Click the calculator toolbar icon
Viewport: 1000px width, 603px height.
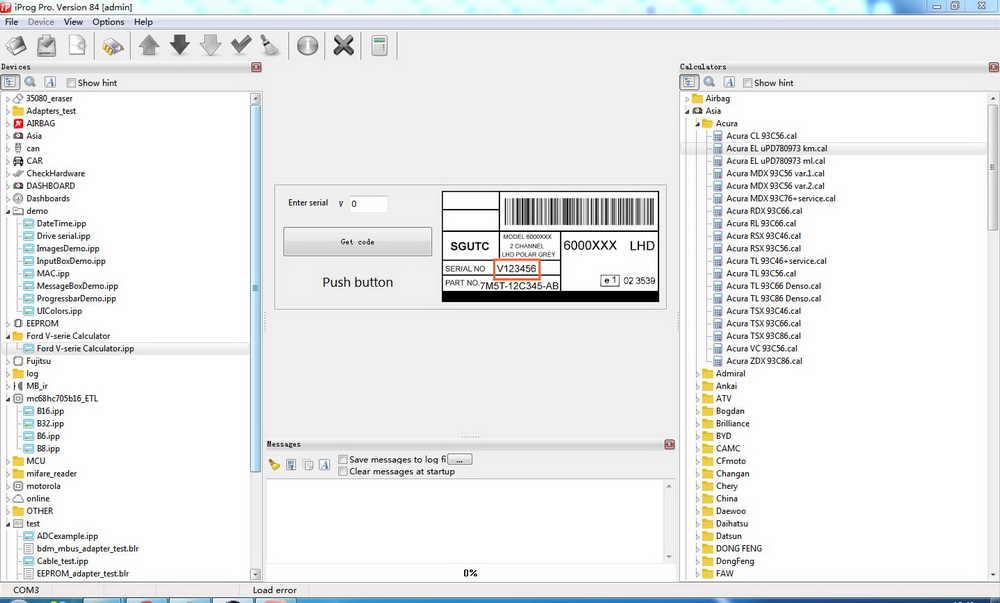pyautogui.click(x=379, y=46)
